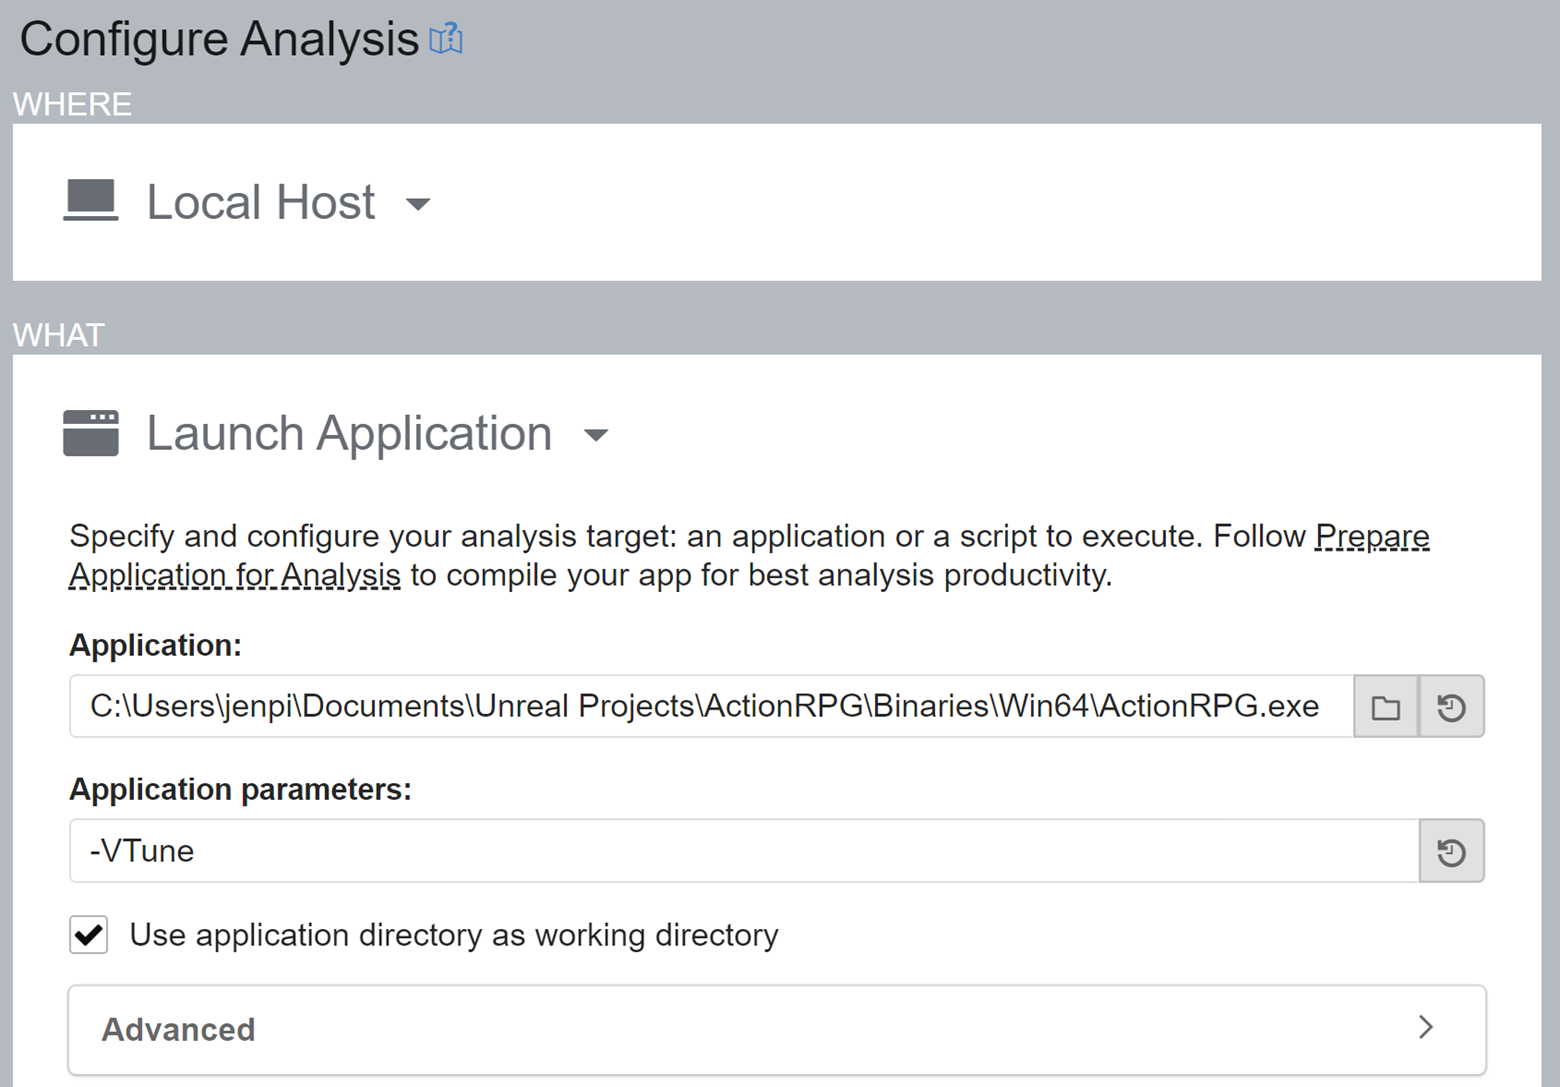Select the Local Host target text
The width and height of the screenshot is (1560, 1087).
pyautogui.click(x=261, y=202)
